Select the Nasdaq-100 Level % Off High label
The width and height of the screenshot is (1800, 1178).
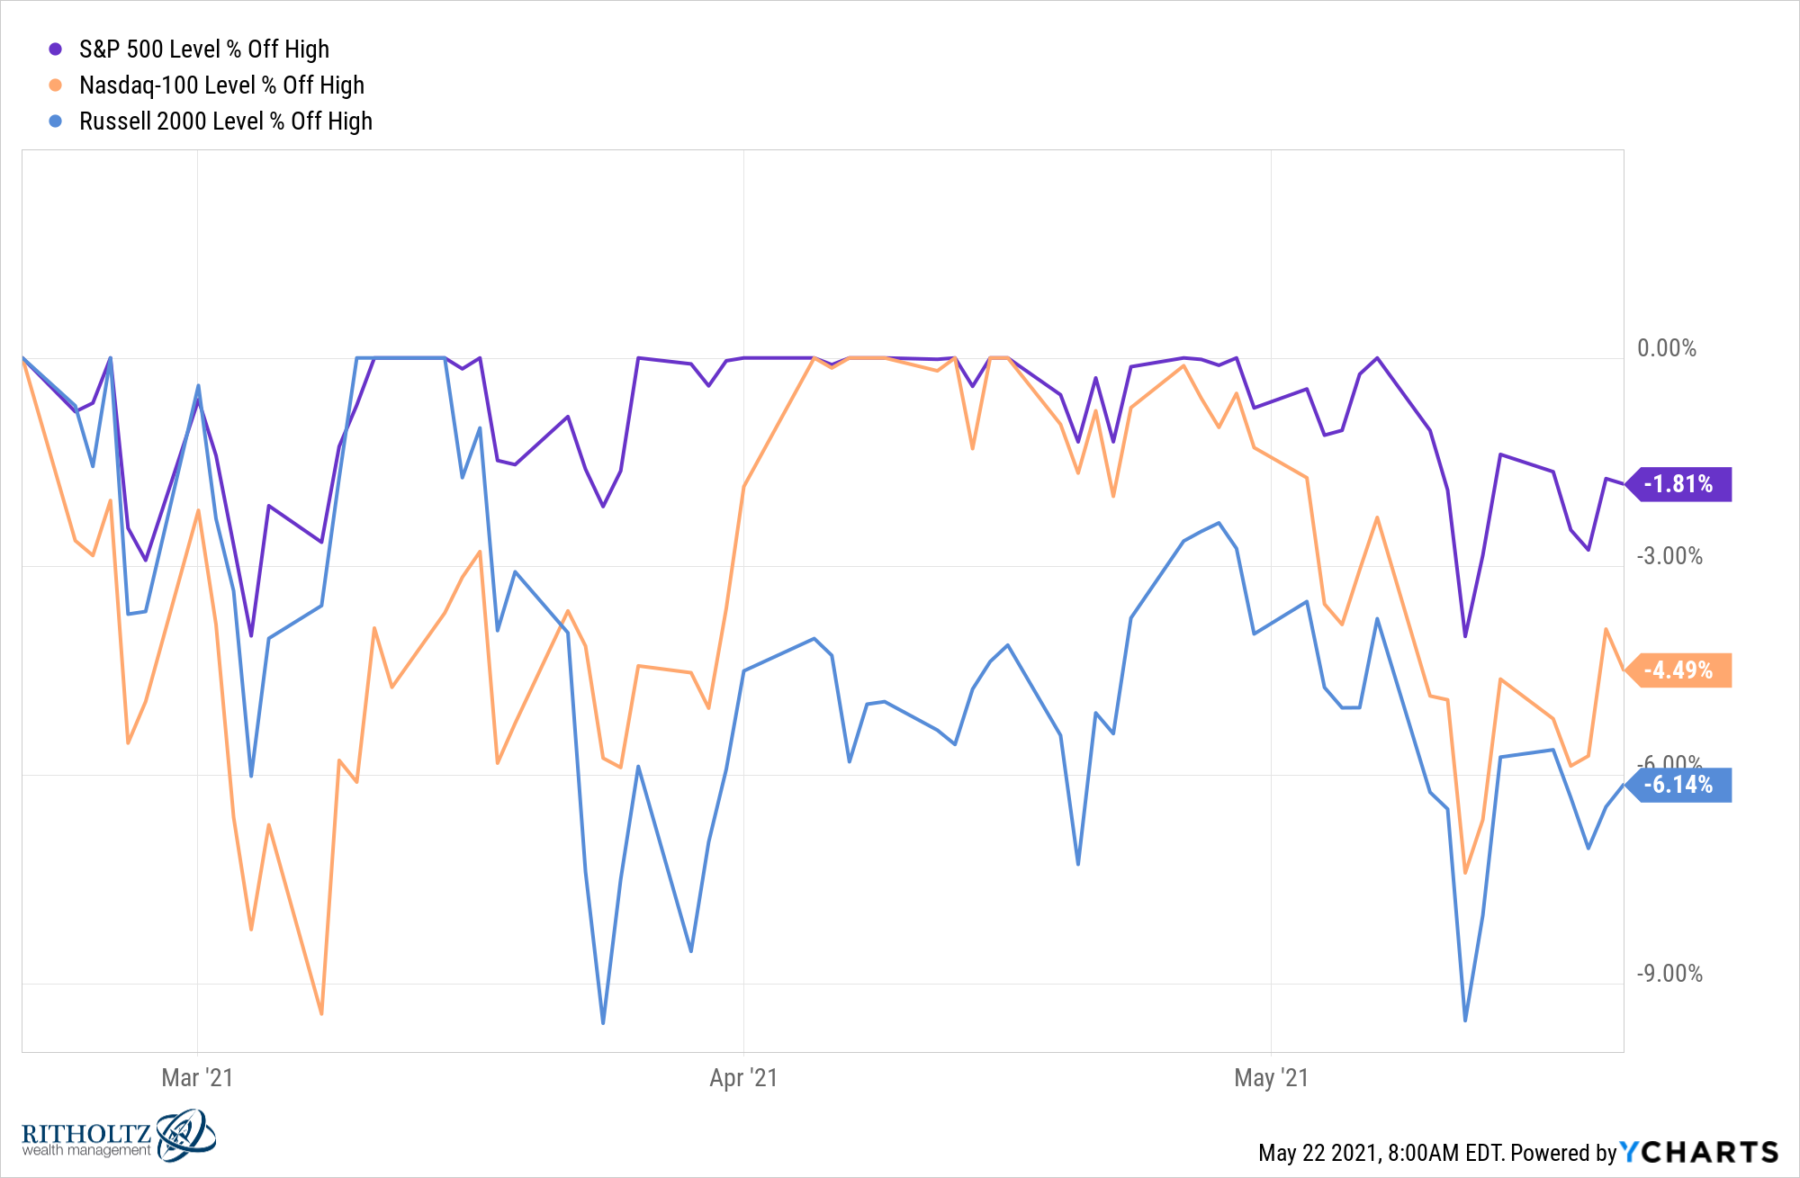[221, 85]
